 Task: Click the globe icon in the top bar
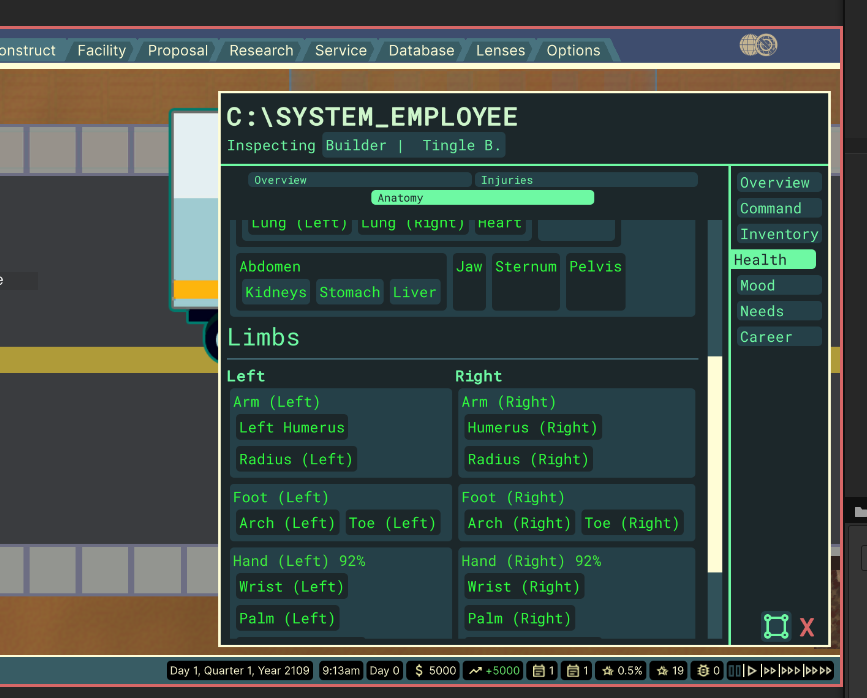coord(759,45)
